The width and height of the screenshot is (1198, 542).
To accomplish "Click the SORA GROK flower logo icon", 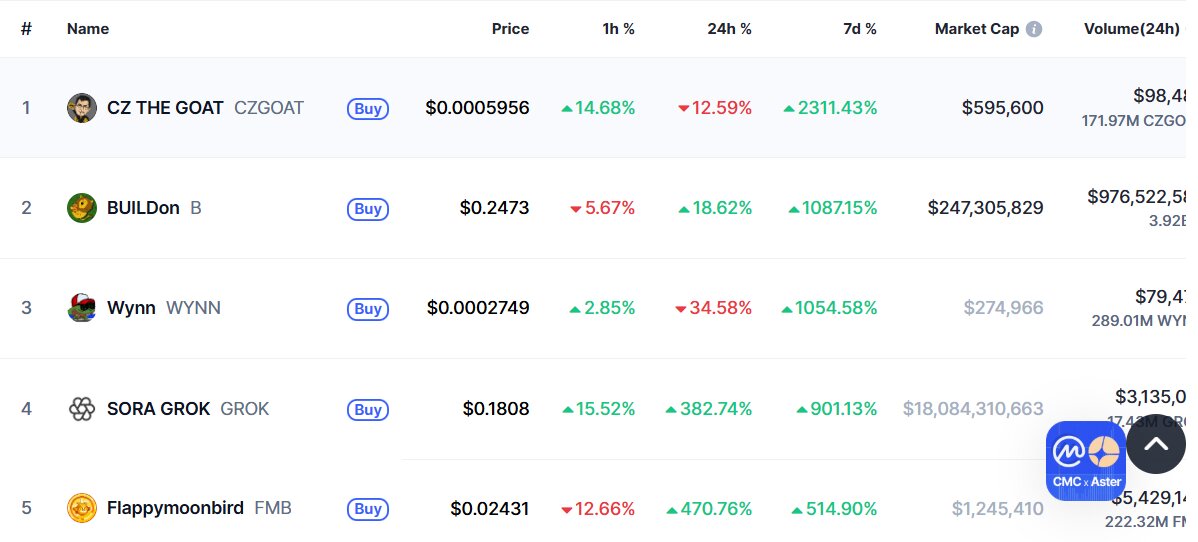I will (82, 409).
